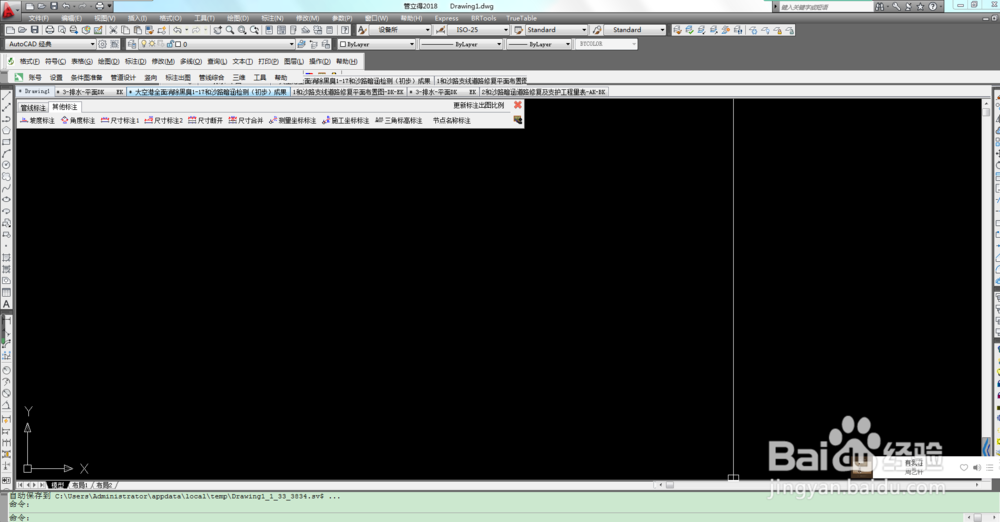Click the Angle annotation 角度标注 tool
The image size is (1000, 522).
pos(78,120)
